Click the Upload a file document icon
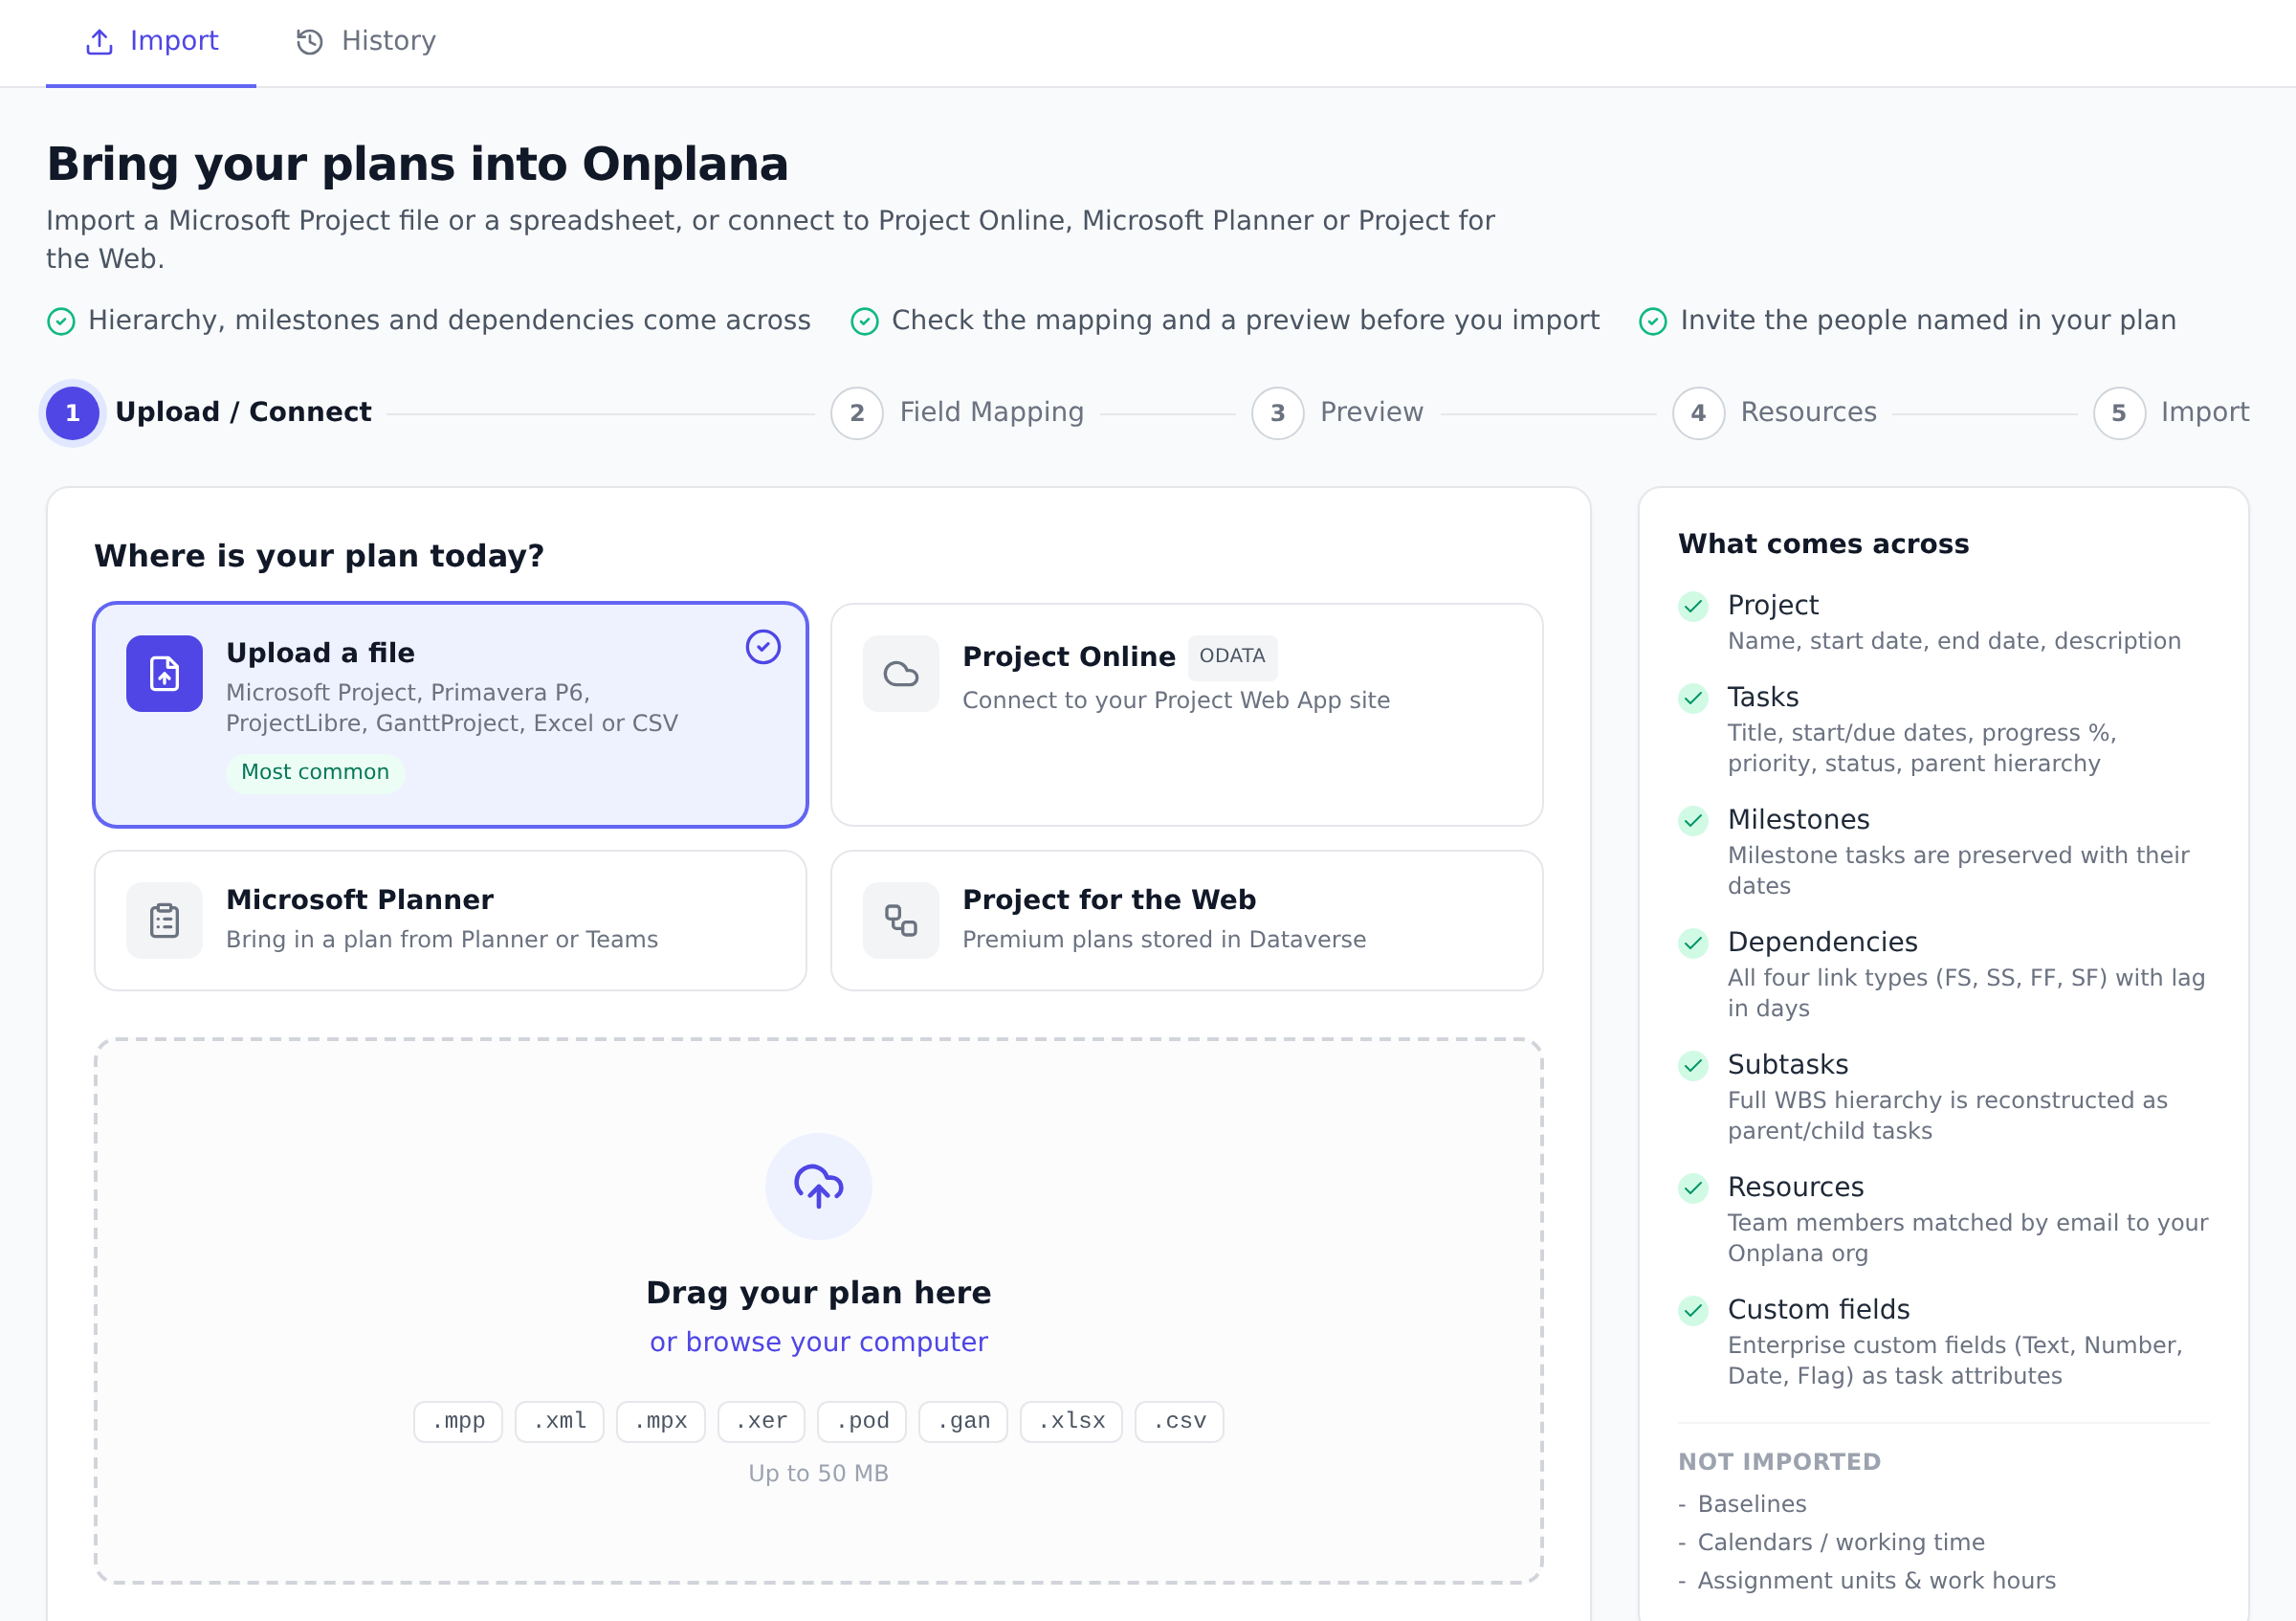The width and height of the screenshot is (2296, 1621). click(164, 673)
